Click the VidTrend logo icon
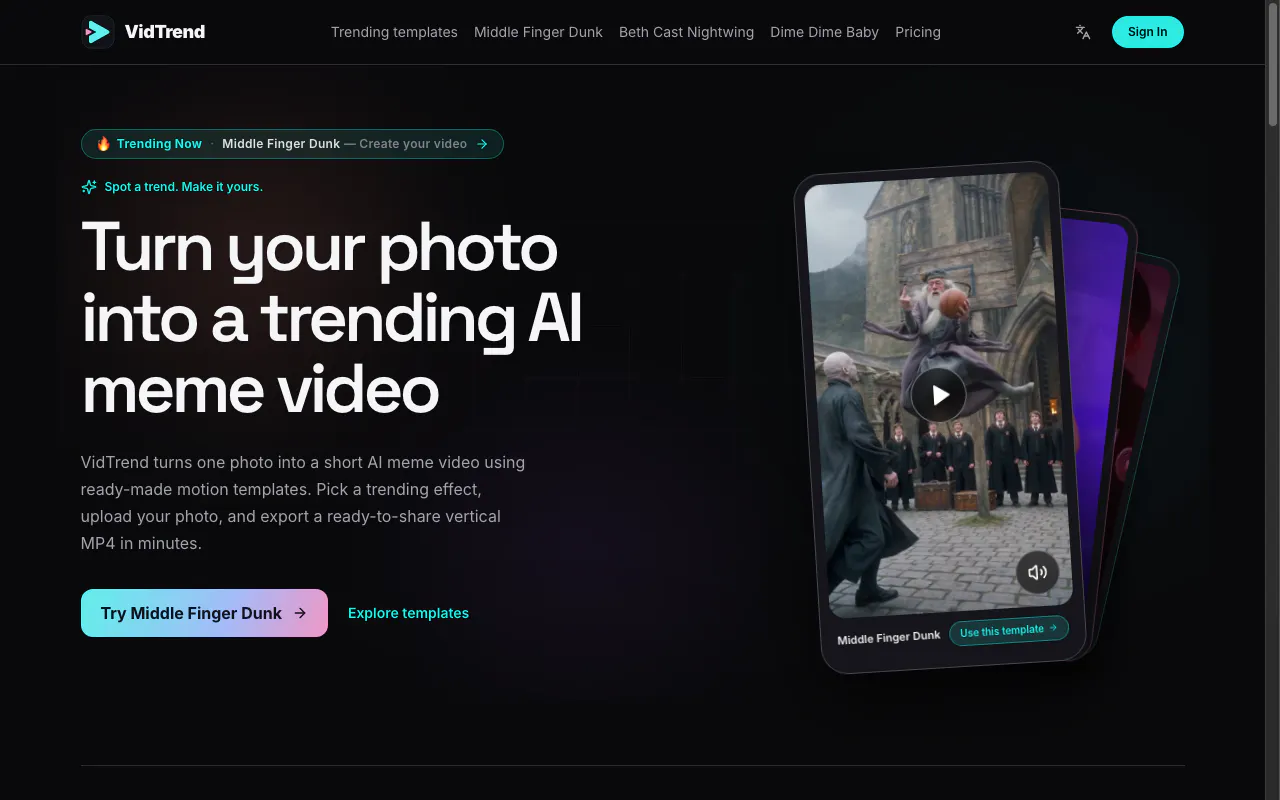The image size is (1280, 800). click(98, 32)
